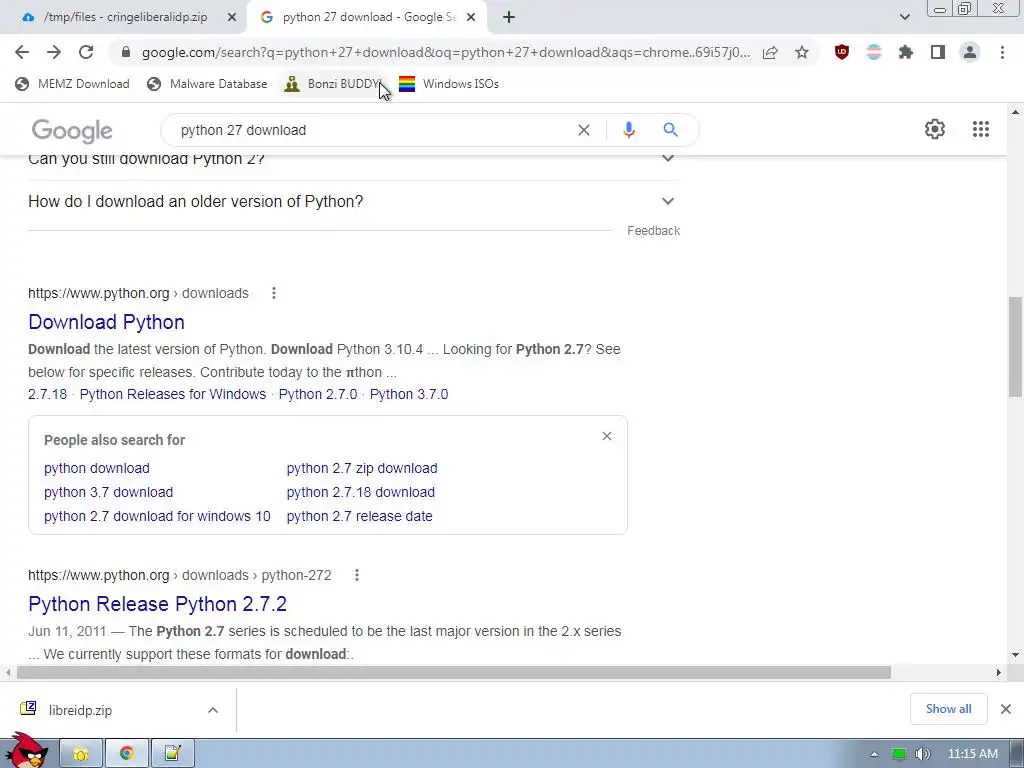Open options for Python 2.7.2 result
Viewport: 1024px width, 768px height.
coord(357,575)
